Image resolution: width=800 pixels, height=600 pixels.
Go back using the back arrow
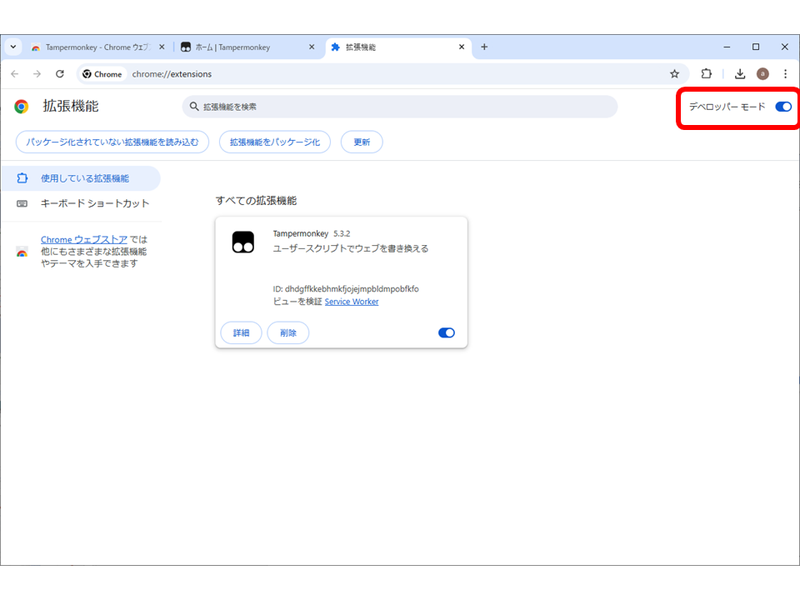15,74
